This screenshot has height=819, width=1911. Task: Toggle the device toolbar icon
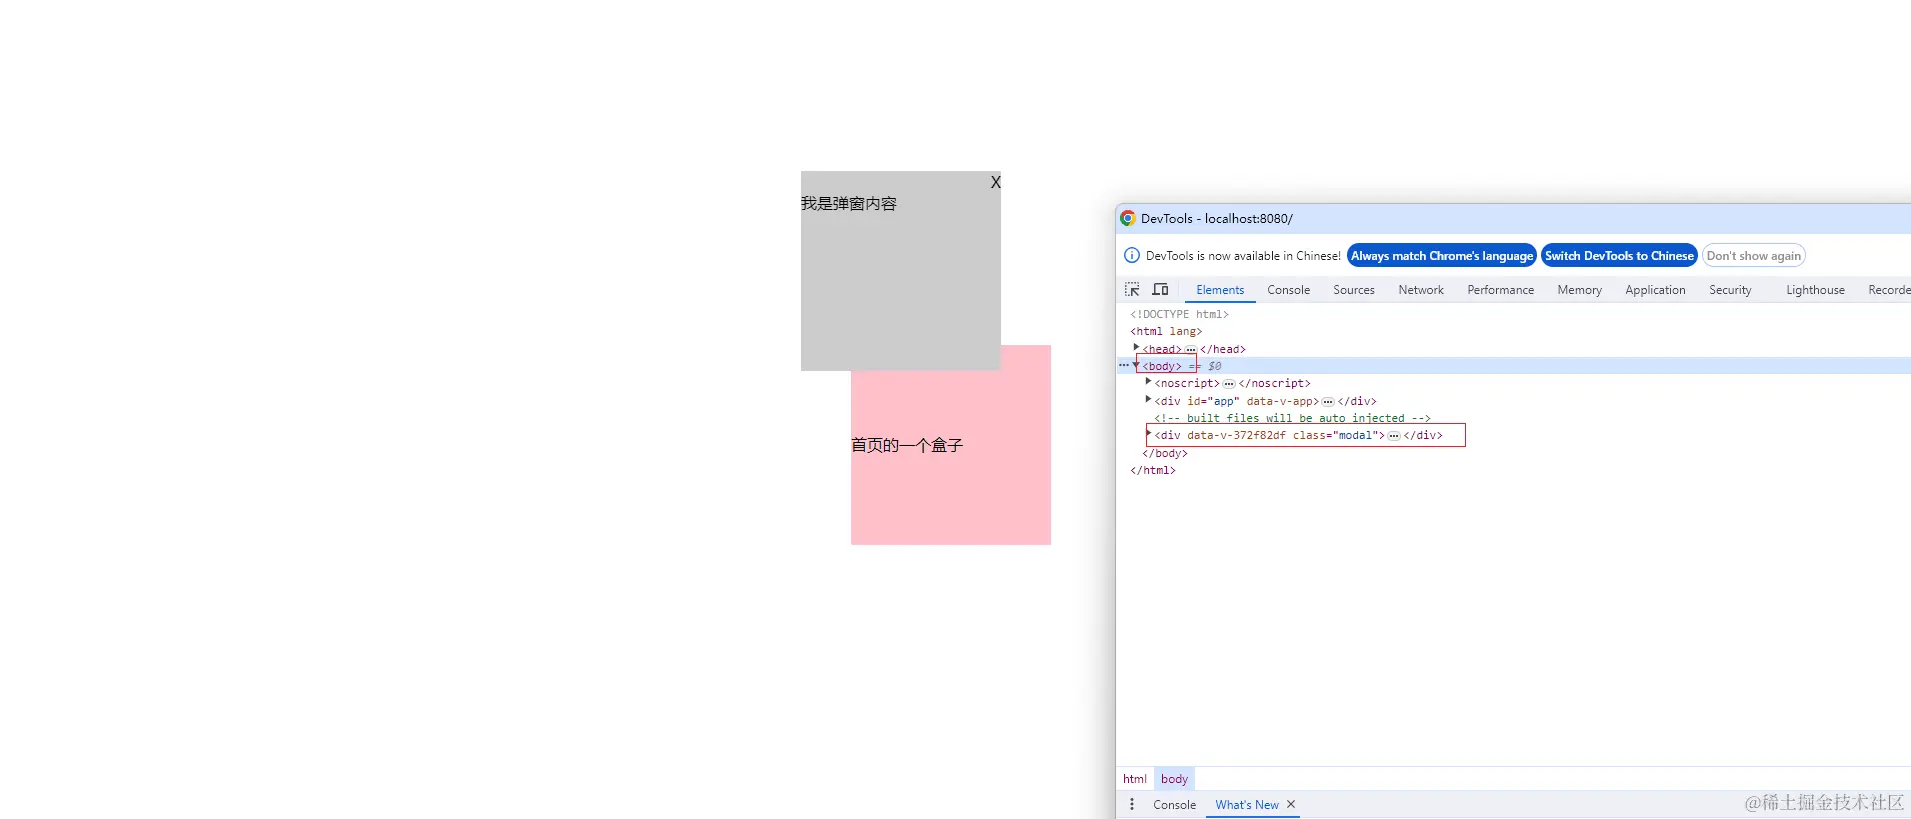pyautogui.click(x=1160, y=289)
